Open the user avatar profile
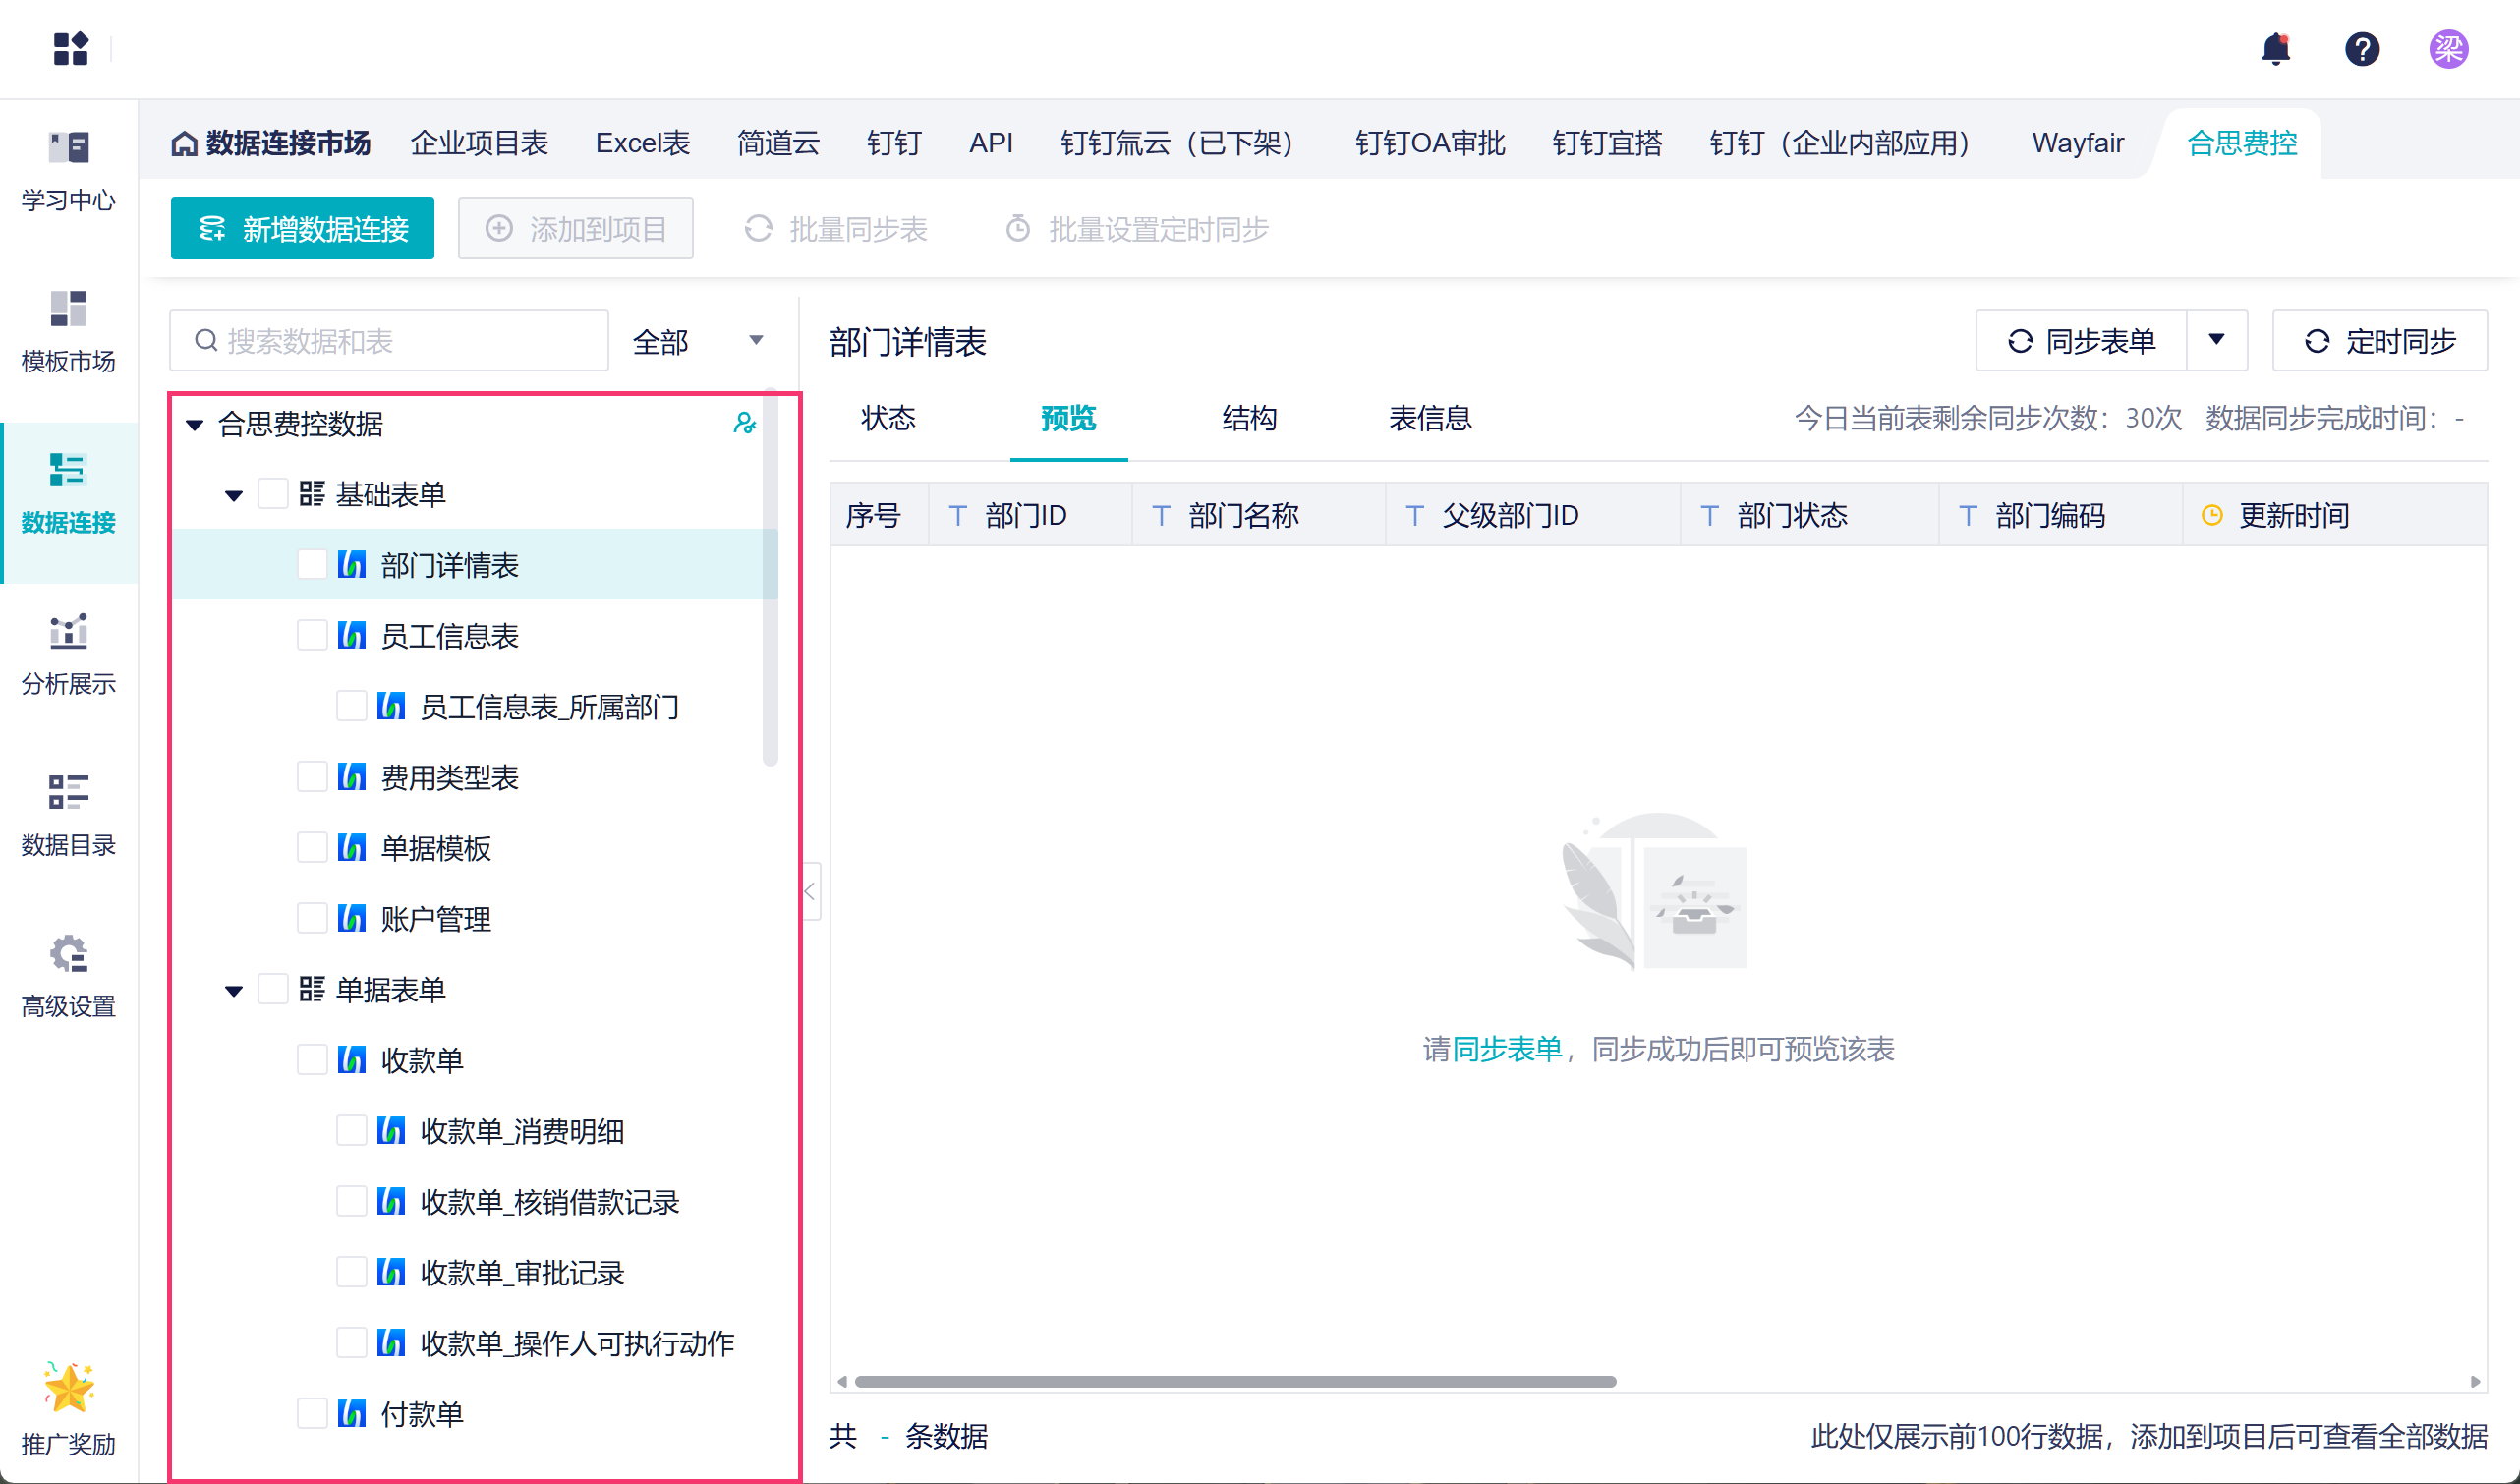The image size is (2520, 1484). (2447, 48)
